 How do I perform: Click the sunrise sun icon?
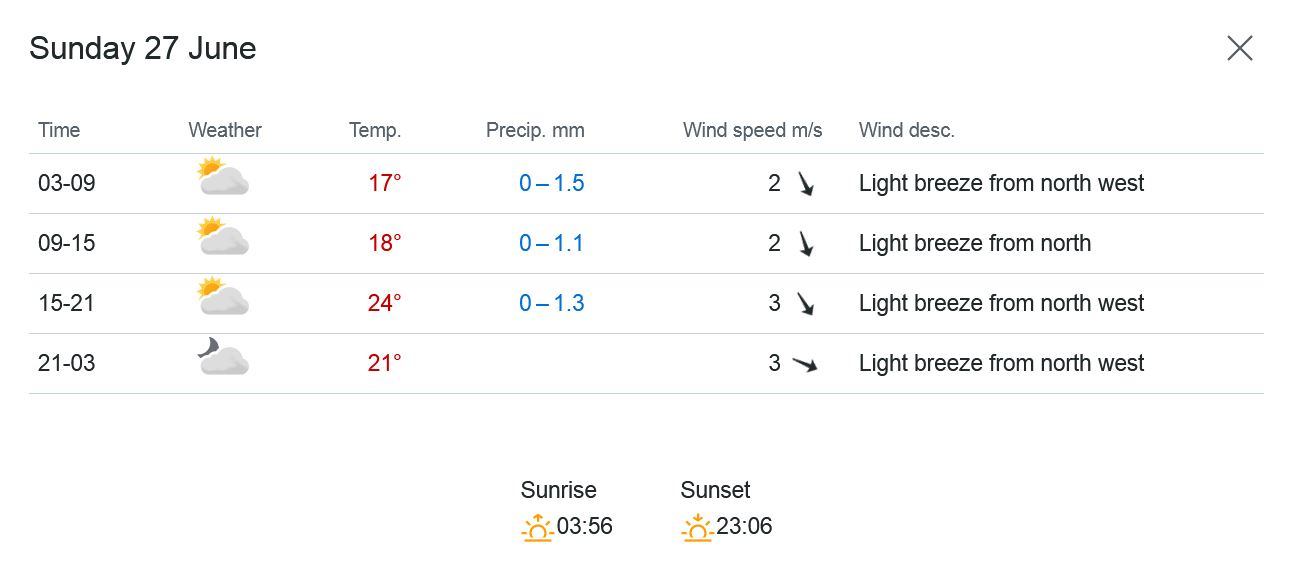pyautogui.click(x=537, y=527)
